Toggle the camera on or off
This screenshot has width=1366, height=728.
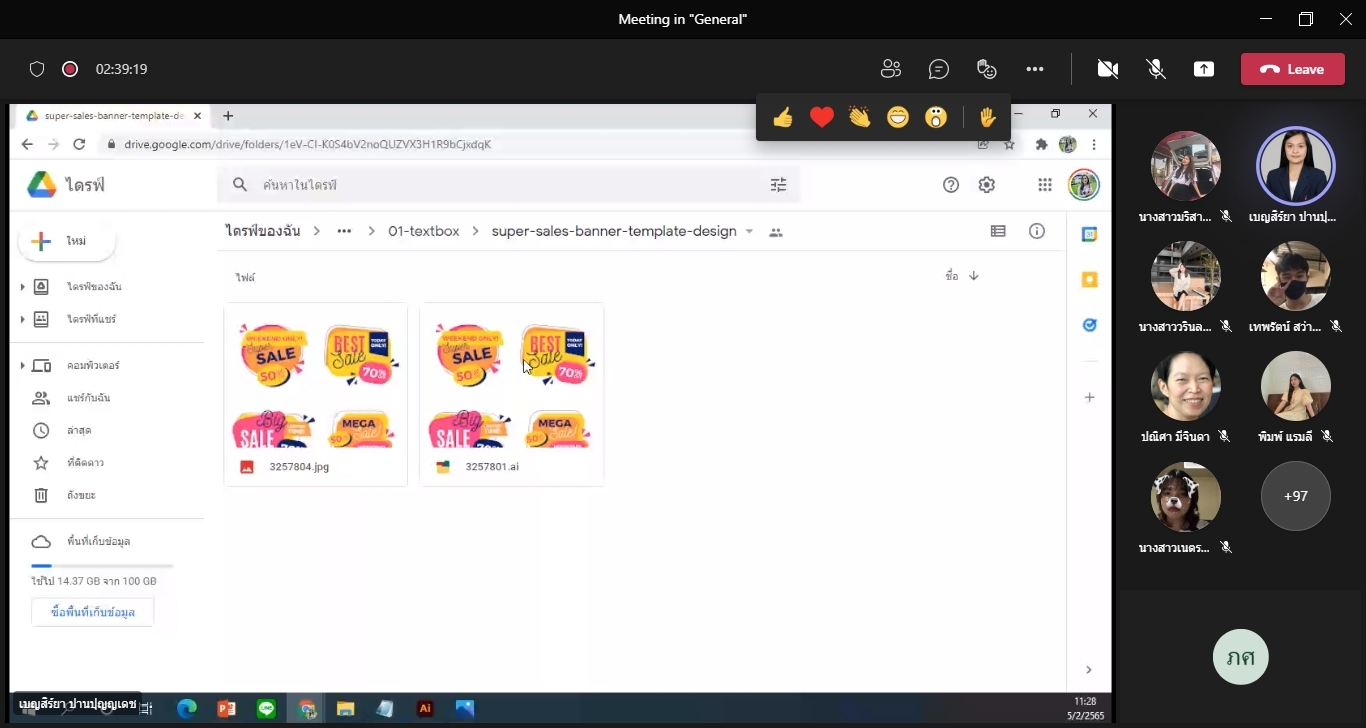tap(1107, 69)
